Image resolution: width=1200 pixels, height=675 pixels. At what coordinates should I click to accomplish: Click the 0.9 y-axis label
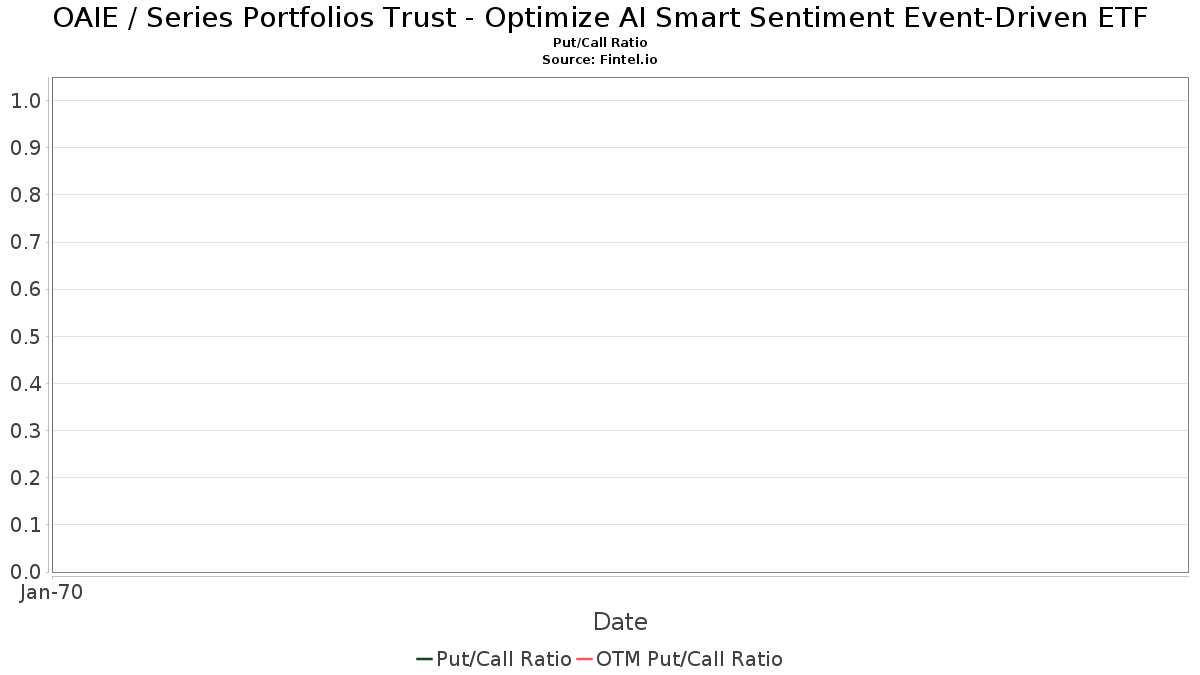click(25, 148)
